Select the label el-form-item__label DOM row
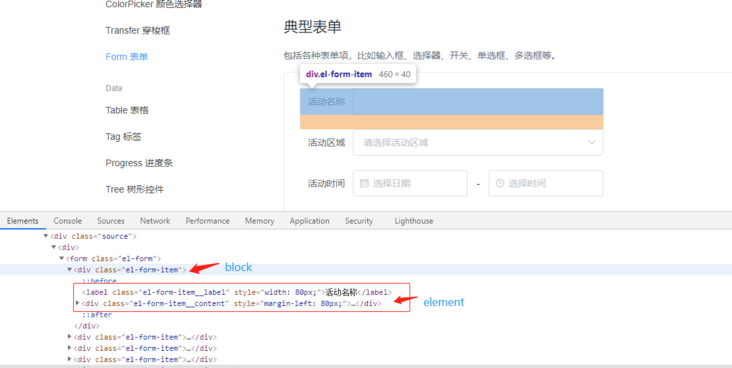 click(x=237, y=293)
